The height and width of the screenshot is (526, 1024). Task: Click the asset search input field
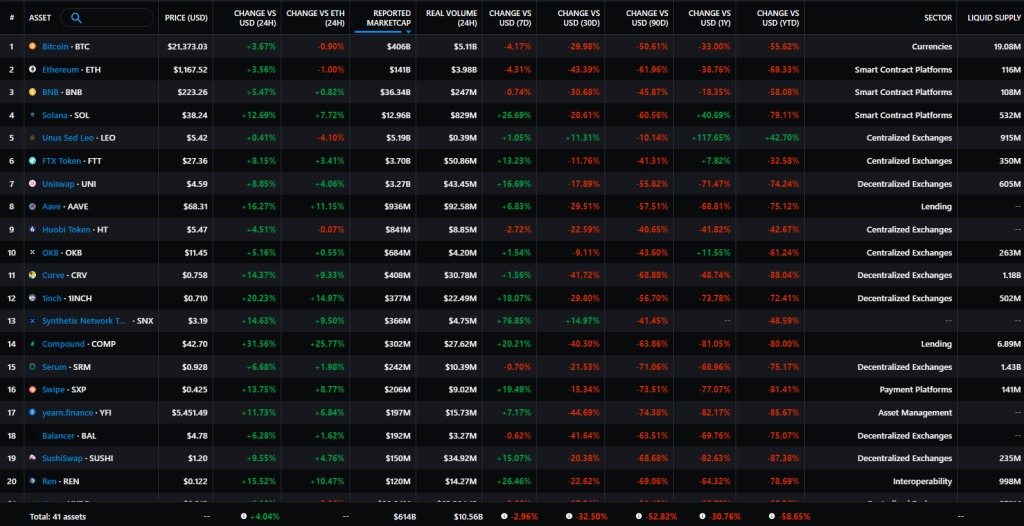click(107, 18)
